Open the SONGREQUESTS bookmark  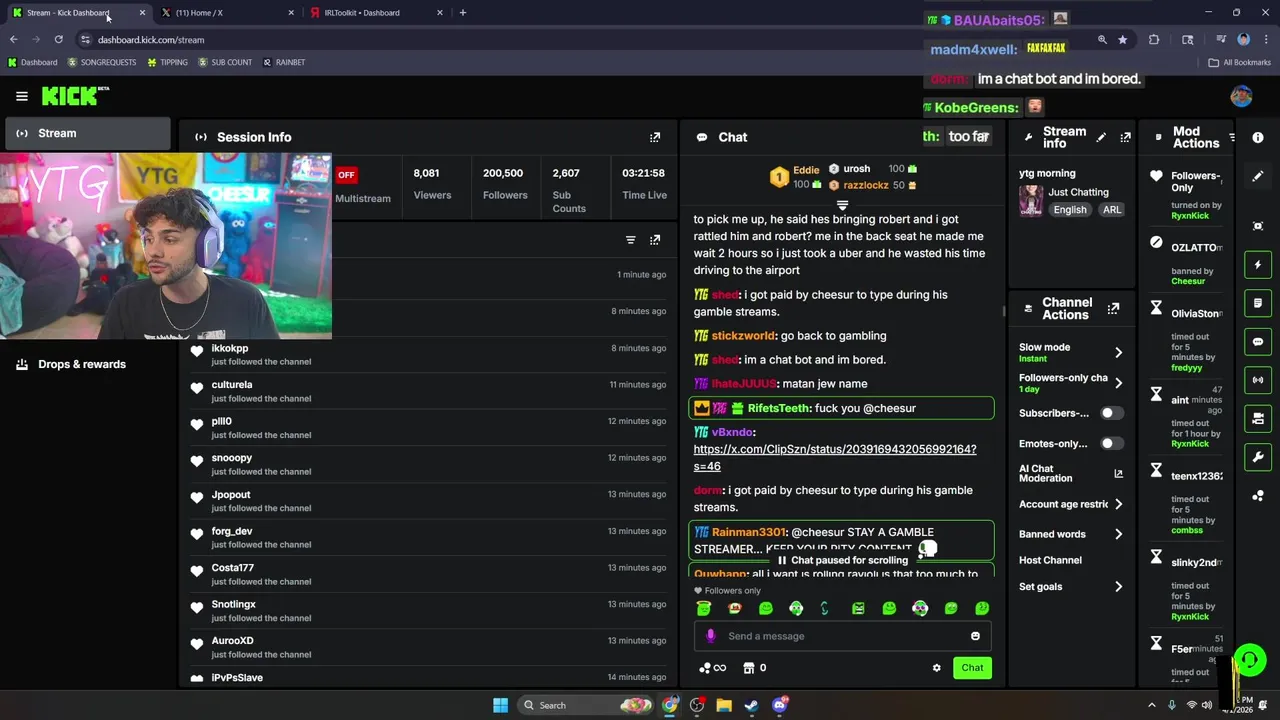[102, 62]
